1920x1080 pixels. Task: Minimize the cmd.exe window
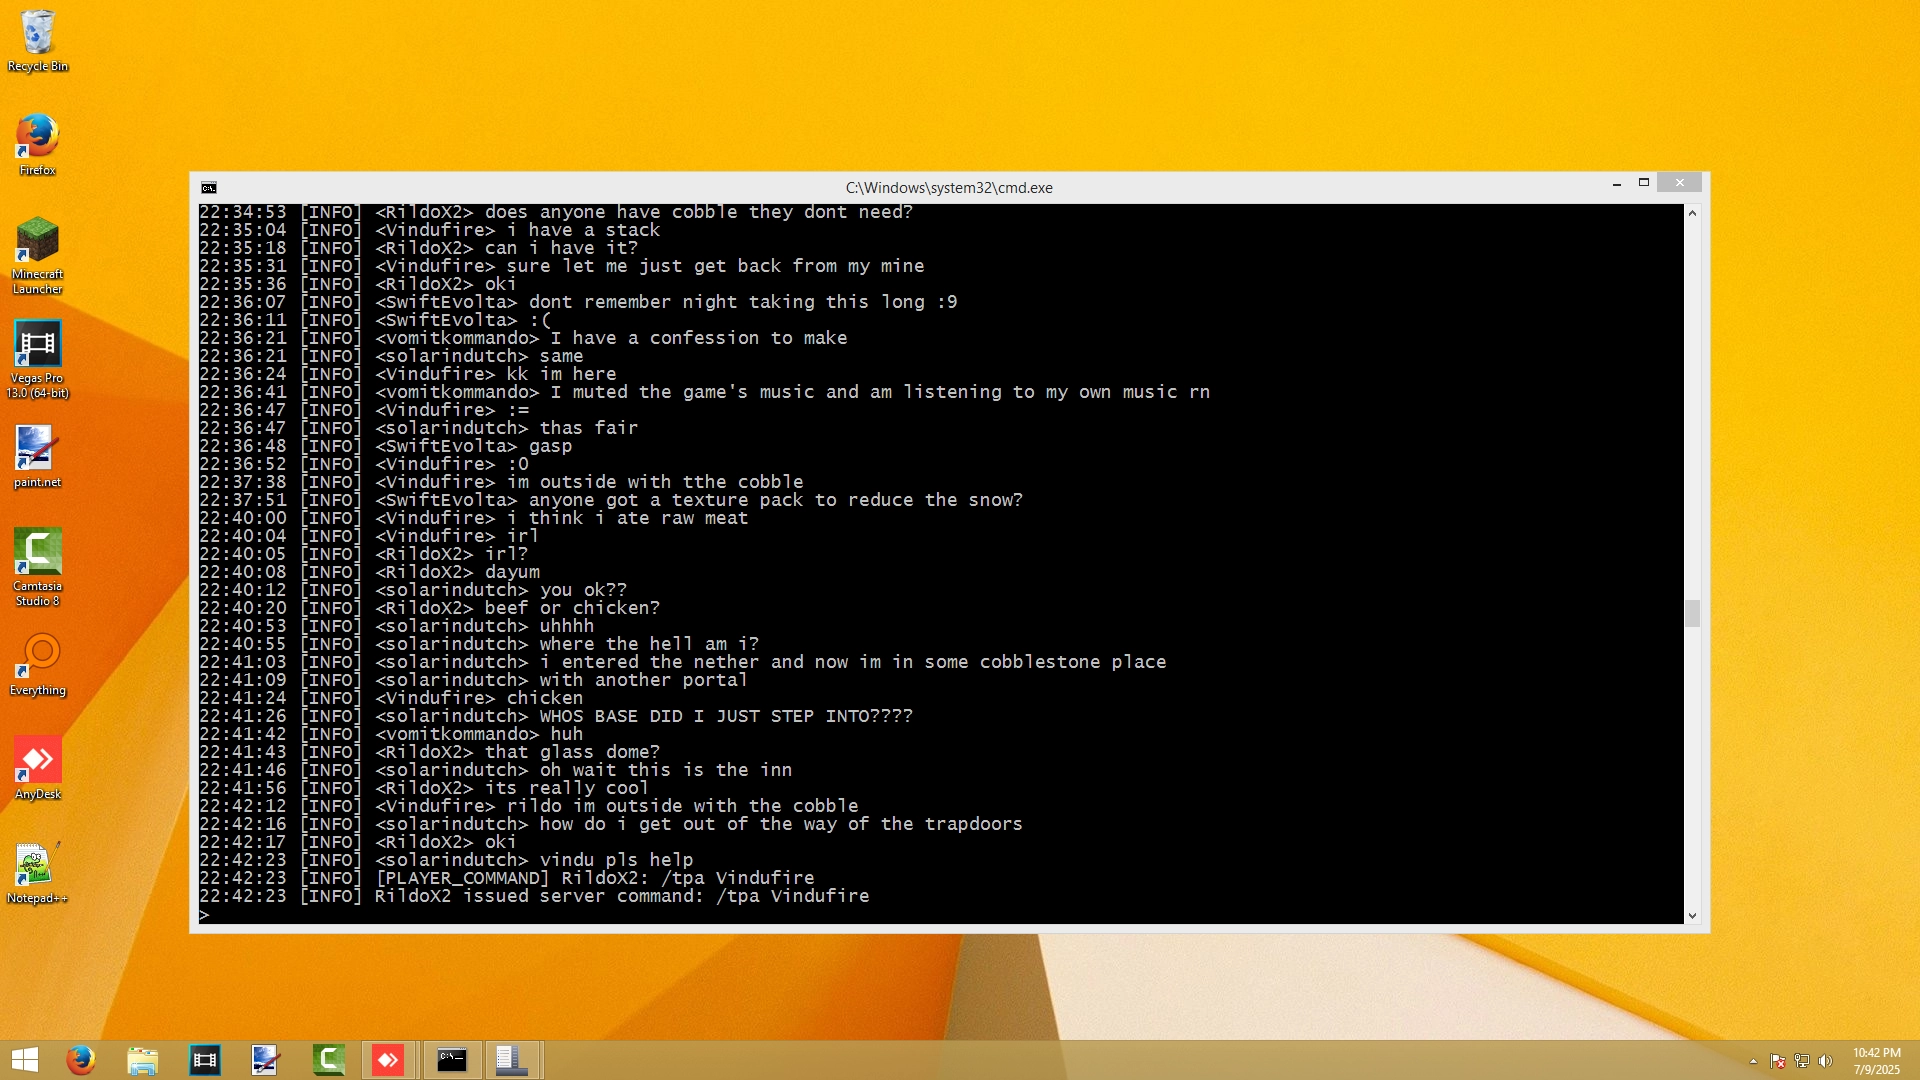pos(1617,184)
